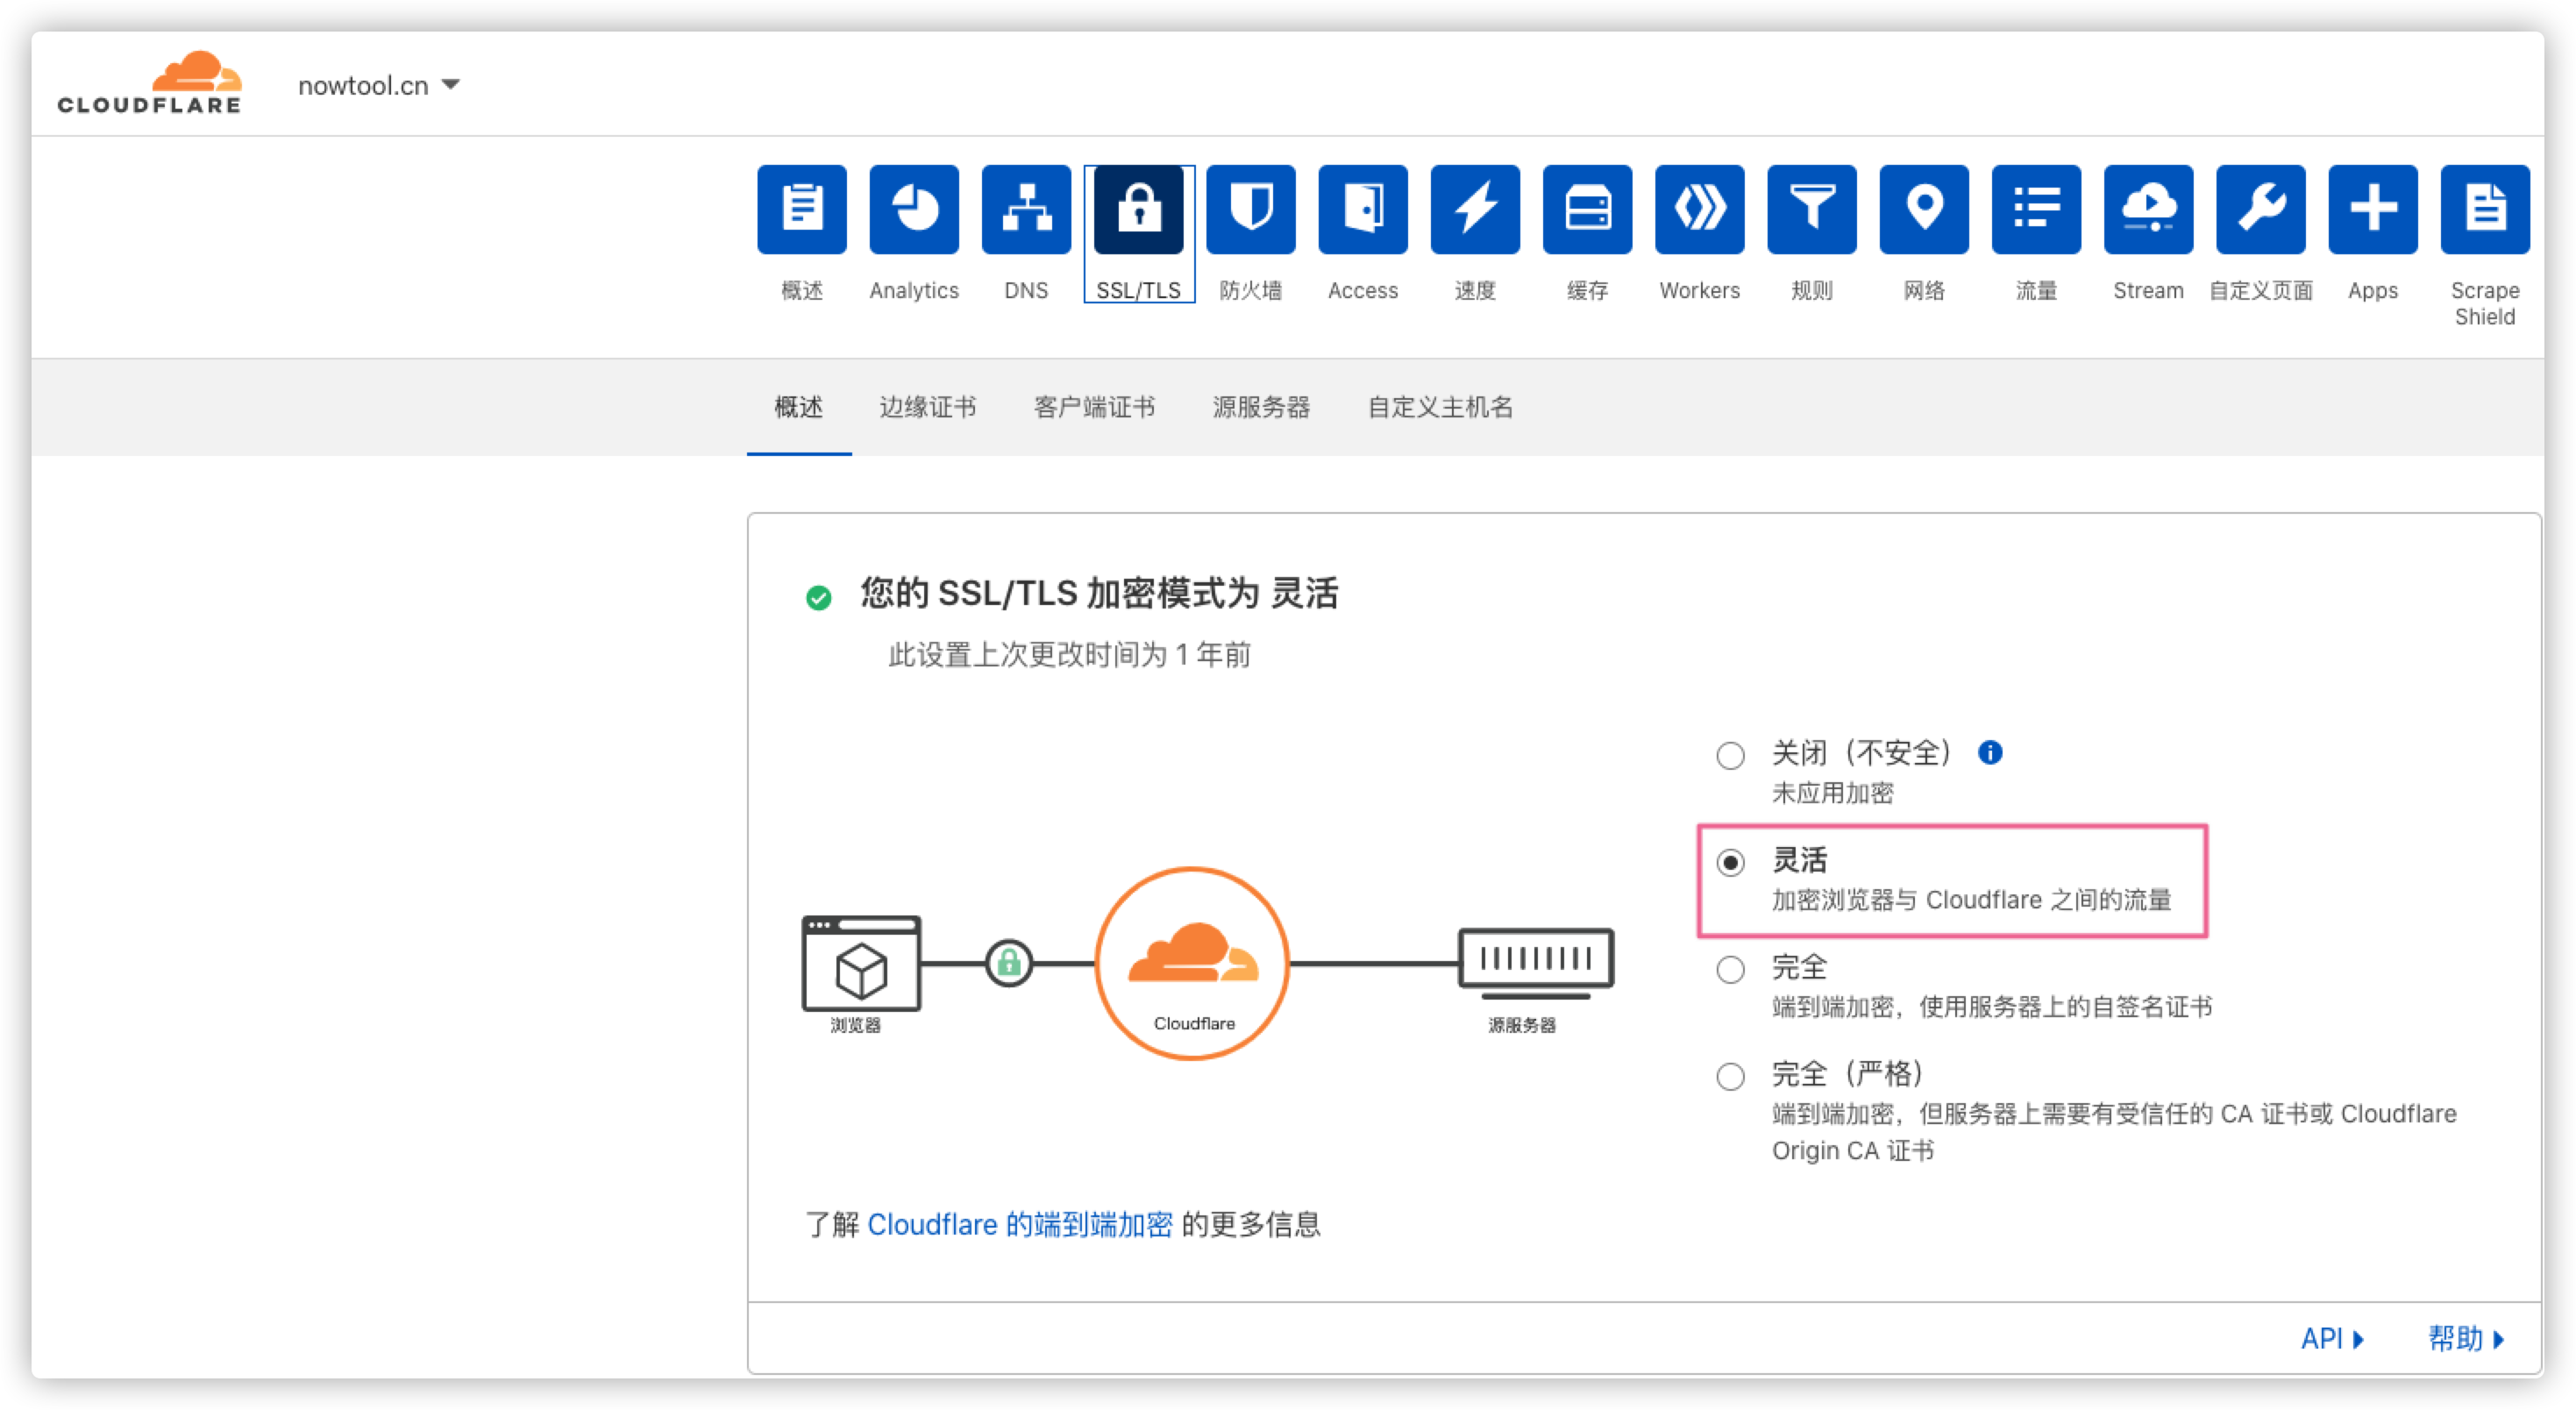The width and height of the screenshot is (2576, 1410).
Task: Click the Cloudflare circle in the diagram
Action: click(x=1192, y=963)
